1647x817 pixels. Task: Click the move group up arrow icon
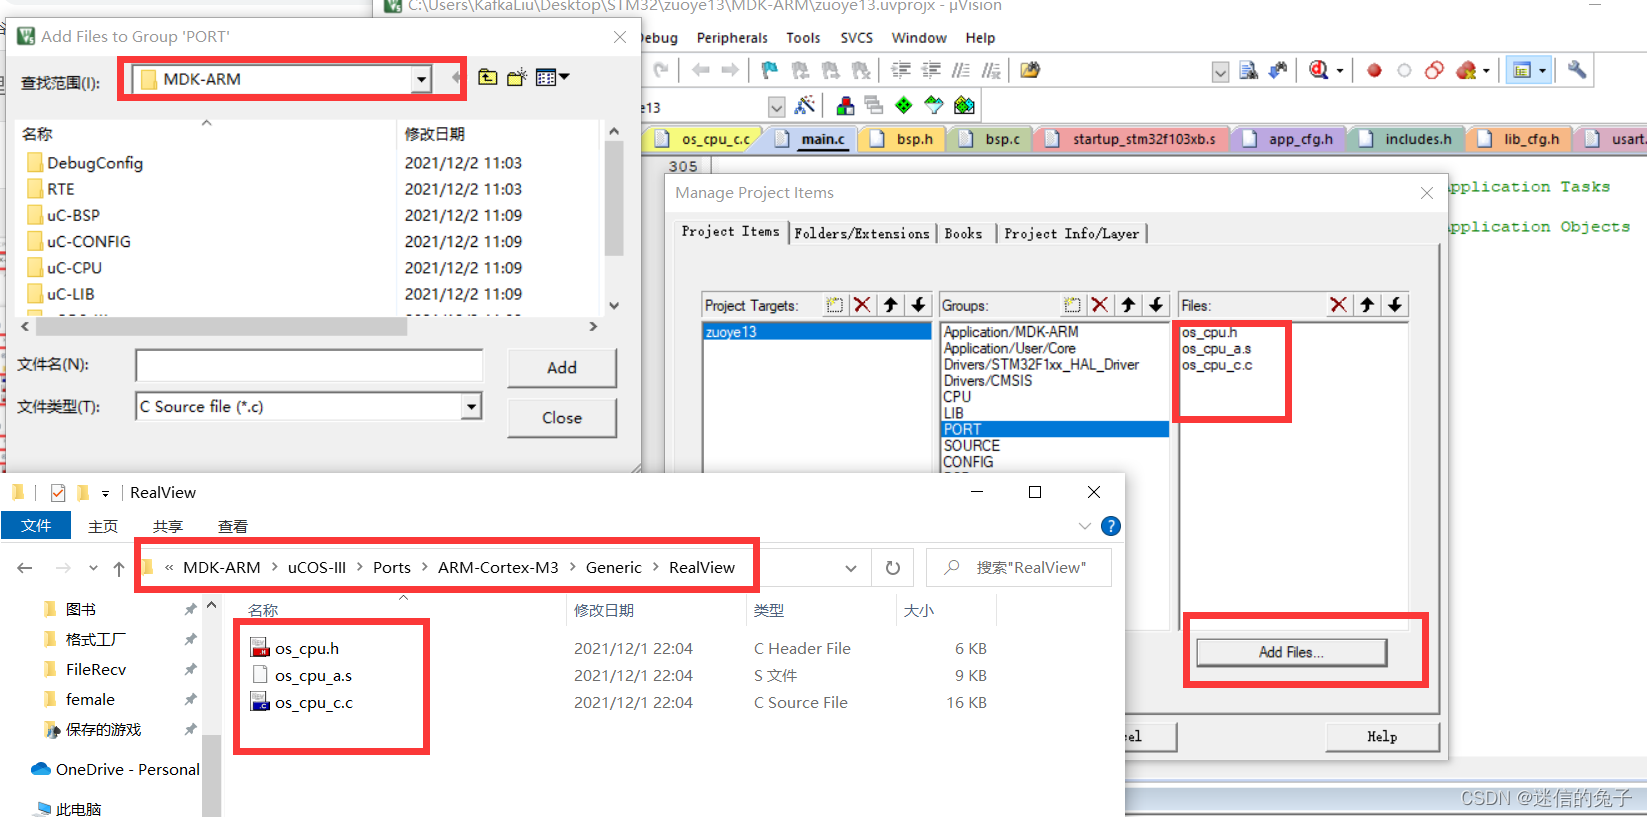1128,305
